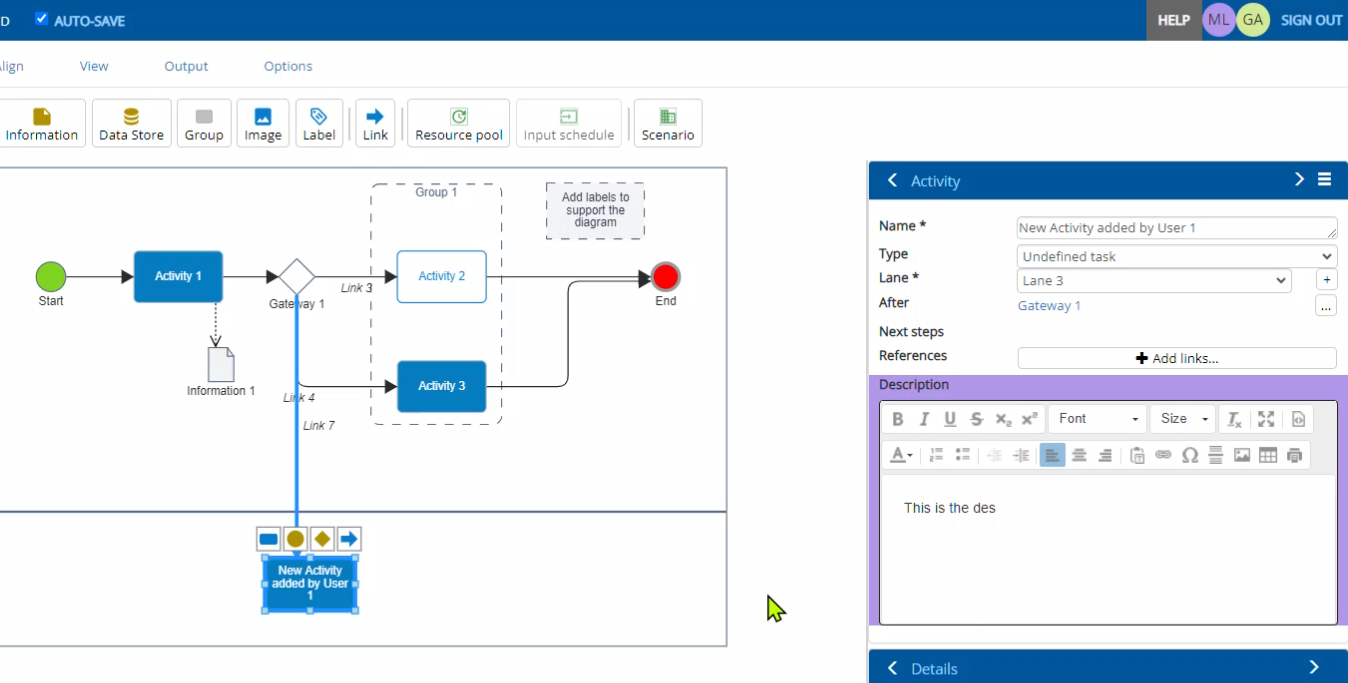Click the Scenario toolbar button
This screenshot has width=1348, height=683.
(667, 123)
